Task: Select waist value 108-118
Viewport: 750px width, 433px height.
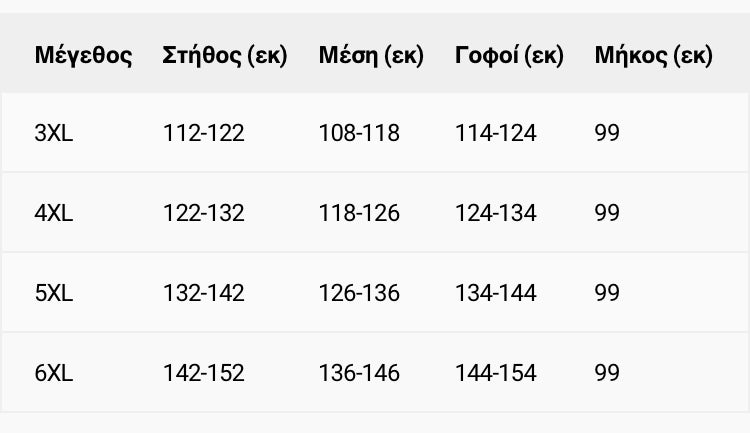Action: pos(359,133)
